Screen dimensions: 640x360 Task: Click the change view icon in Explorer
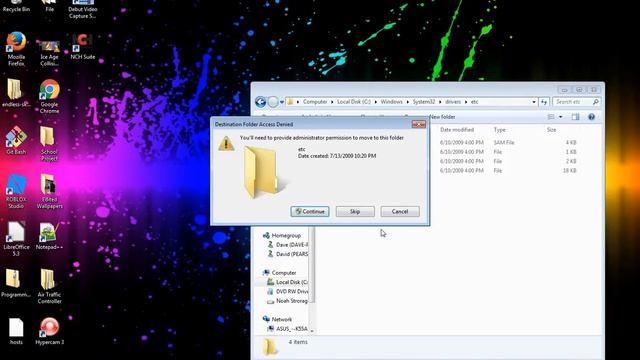pos(551,117)
